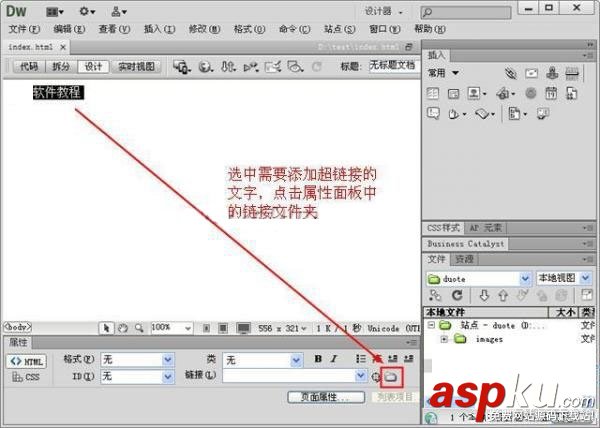Open the ID dropdown in Properties
This screenshot has height=428, width=600.
[168, 376]
